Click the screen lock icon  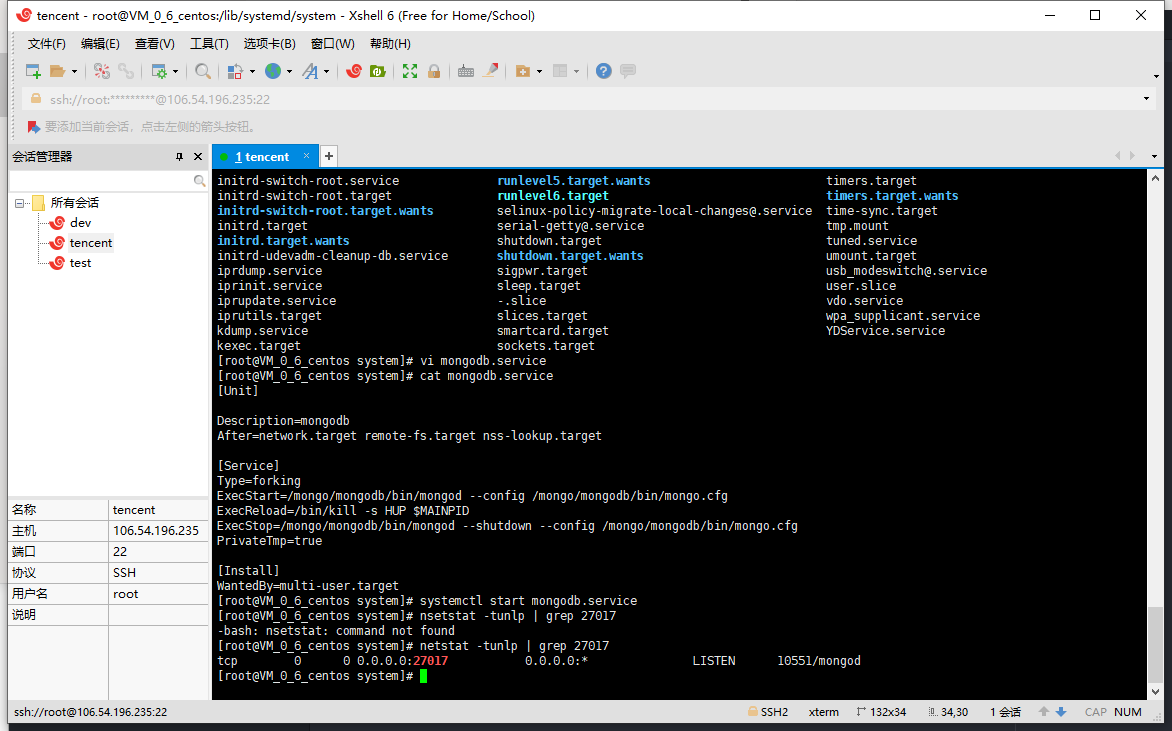click(436, 71)
